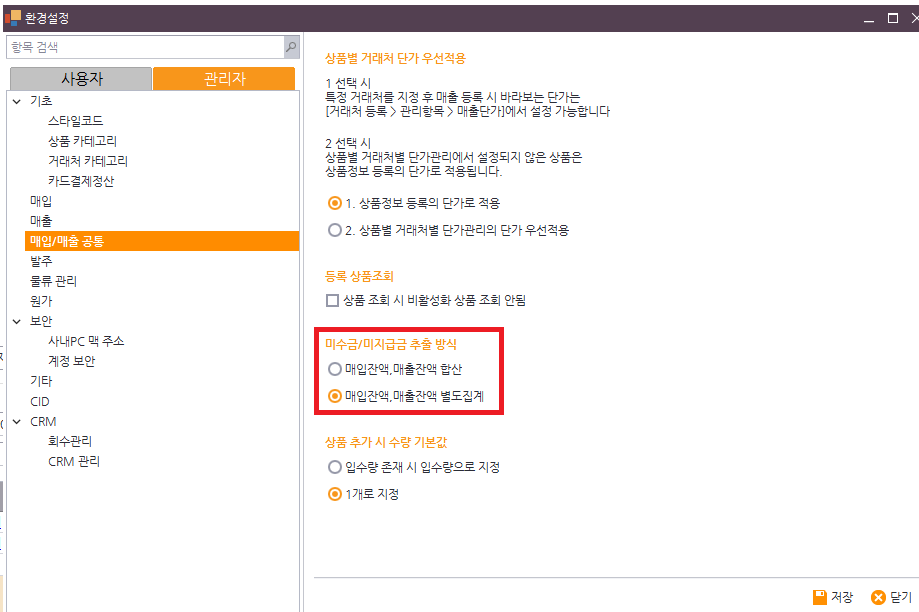
Task: Maximize the 환경설정 window
Action: coord(893,17)
